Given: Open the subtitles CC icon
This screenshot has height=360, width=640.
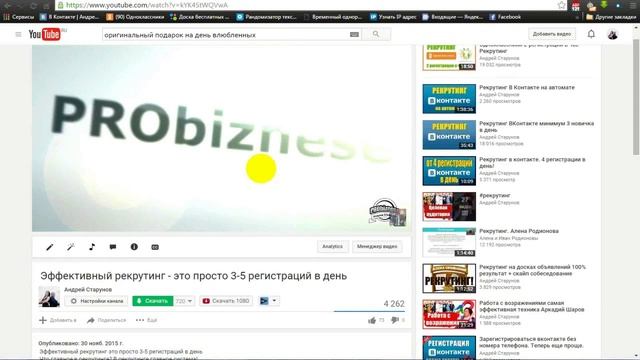Looking at the screenshot, I should click(155, 247).
